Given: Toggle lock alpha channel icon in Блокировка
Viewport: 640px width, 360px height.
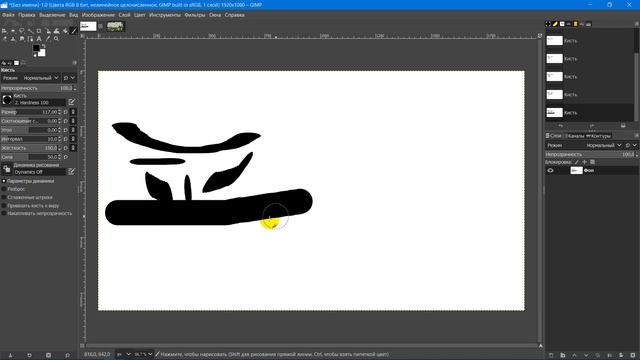Looking at the screenshot, I should tap(592, 162).
